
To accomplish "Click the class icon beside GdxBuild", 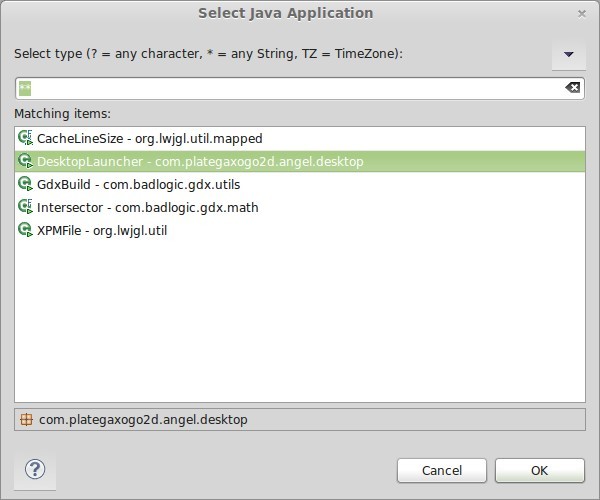I will point(26,184).
